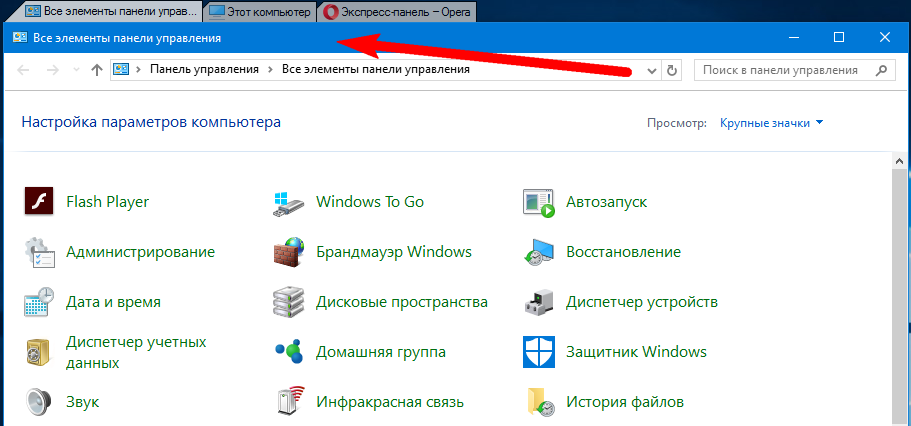Click the Автозапуск icon
Screen dimensions: 911x426
539,202
